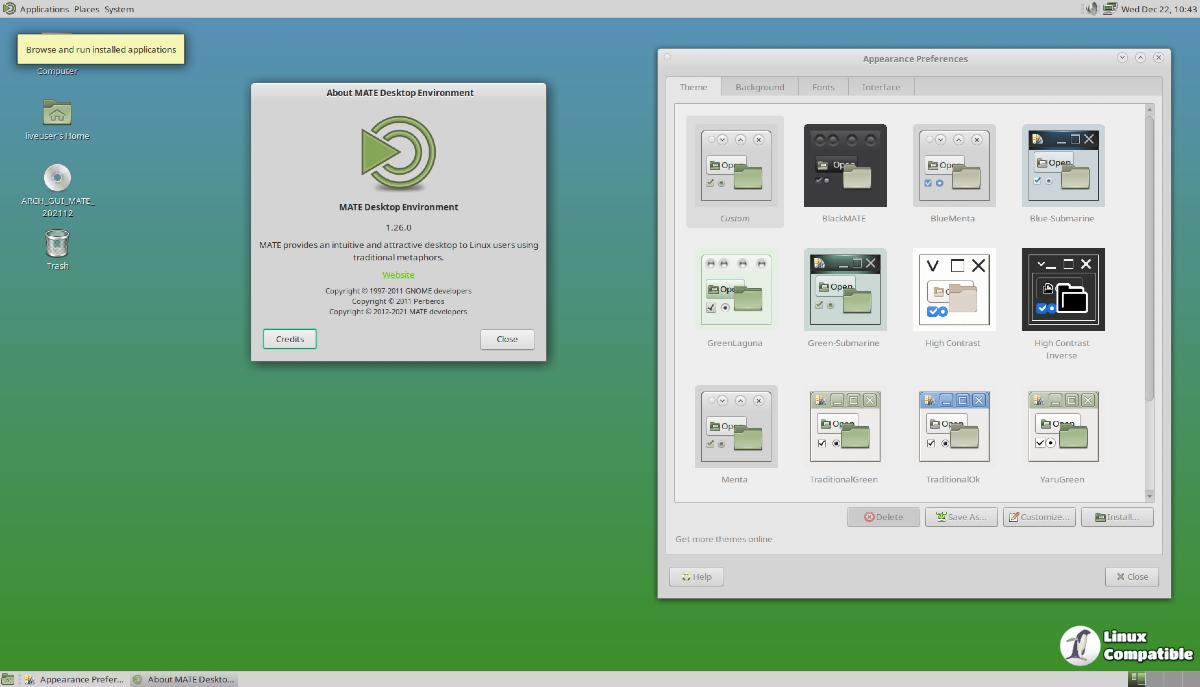Open the Places menu
1200x687 pixels.
[x=86, y=9]
